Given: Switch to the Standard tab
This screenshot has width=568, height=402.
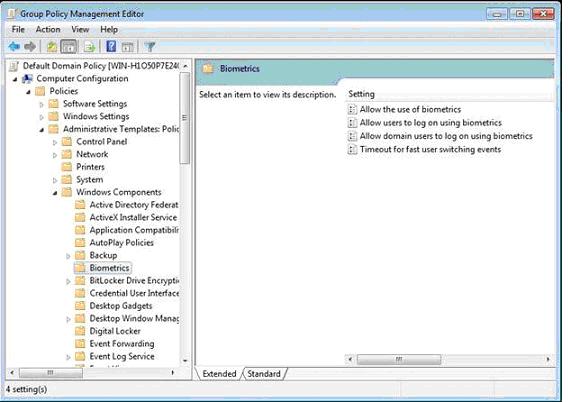Looking at the screenshot, I should pos(264,374).
